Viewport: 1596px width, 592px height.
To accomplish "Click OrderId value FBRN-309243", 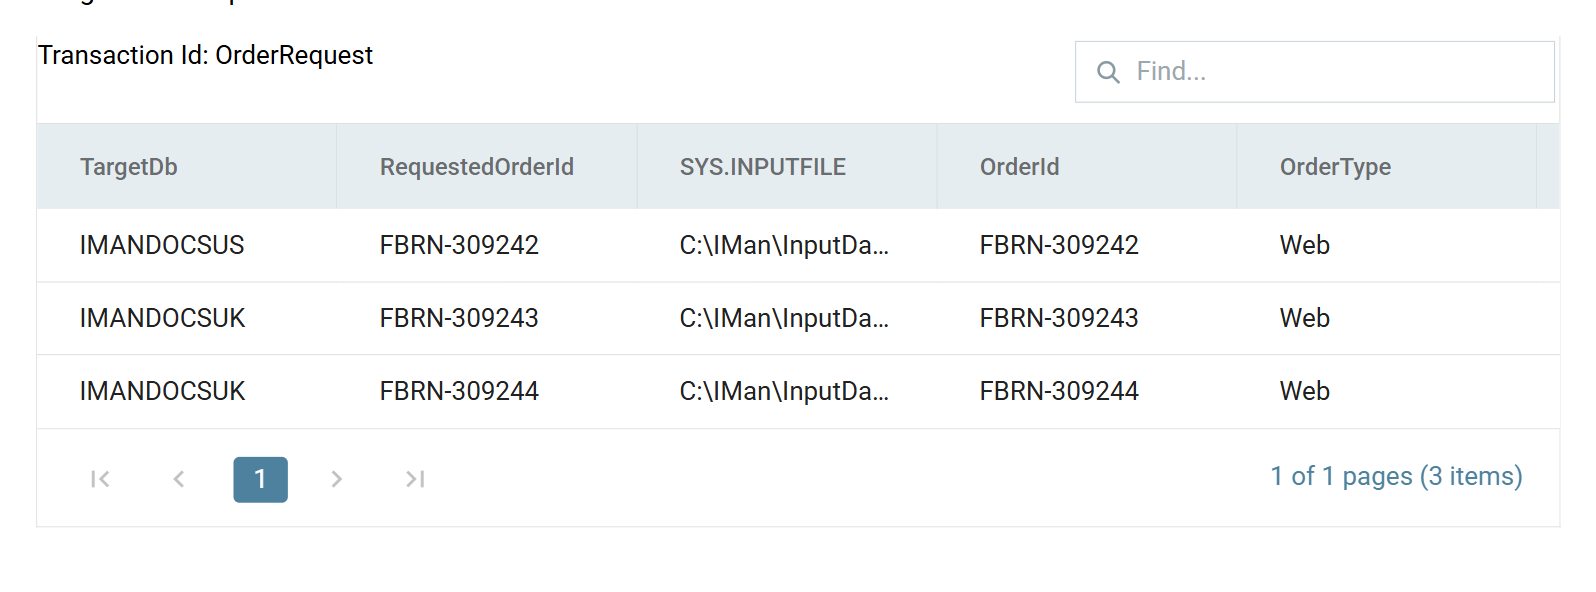I will tap(1059, 318).
